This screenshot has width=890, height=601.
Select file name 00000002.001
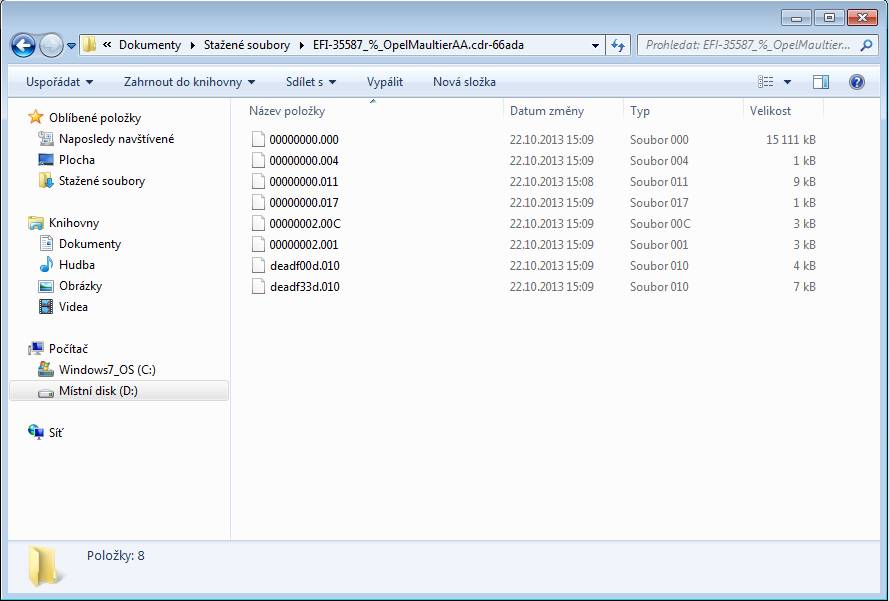(x=304, y=245)
